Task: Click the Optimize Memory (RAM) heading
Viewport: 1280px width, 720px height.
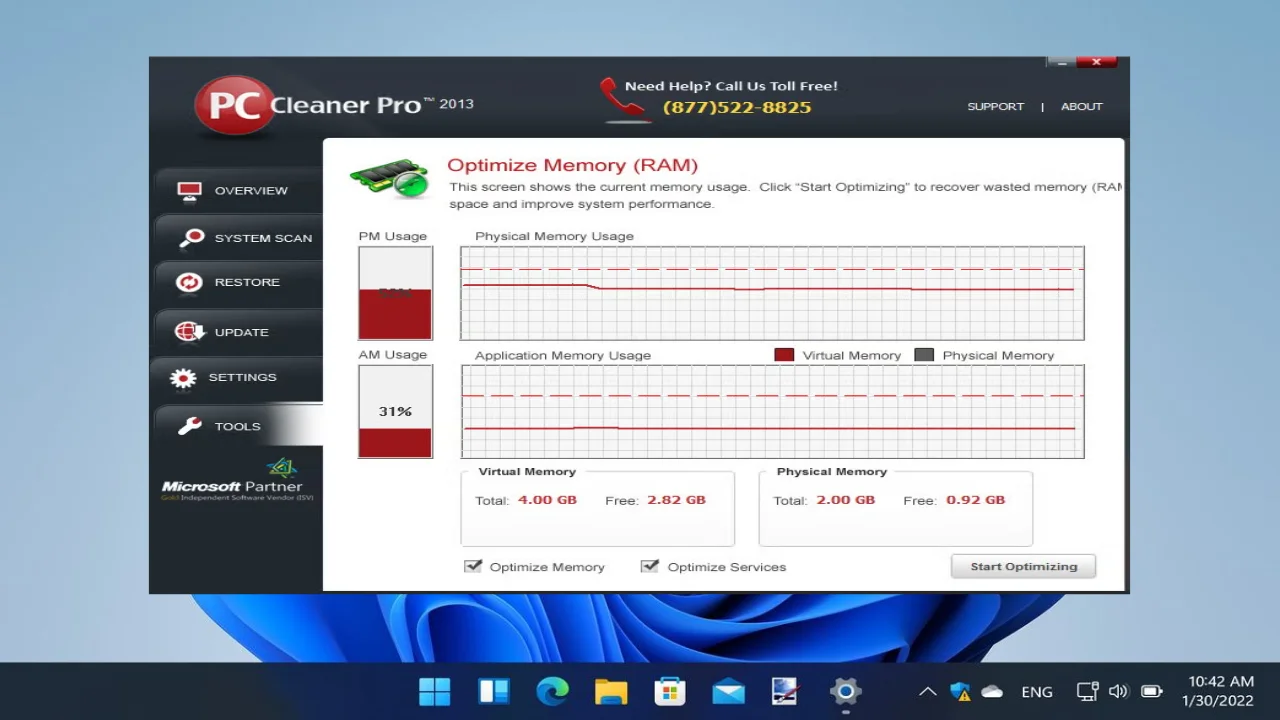Action: 572,165
